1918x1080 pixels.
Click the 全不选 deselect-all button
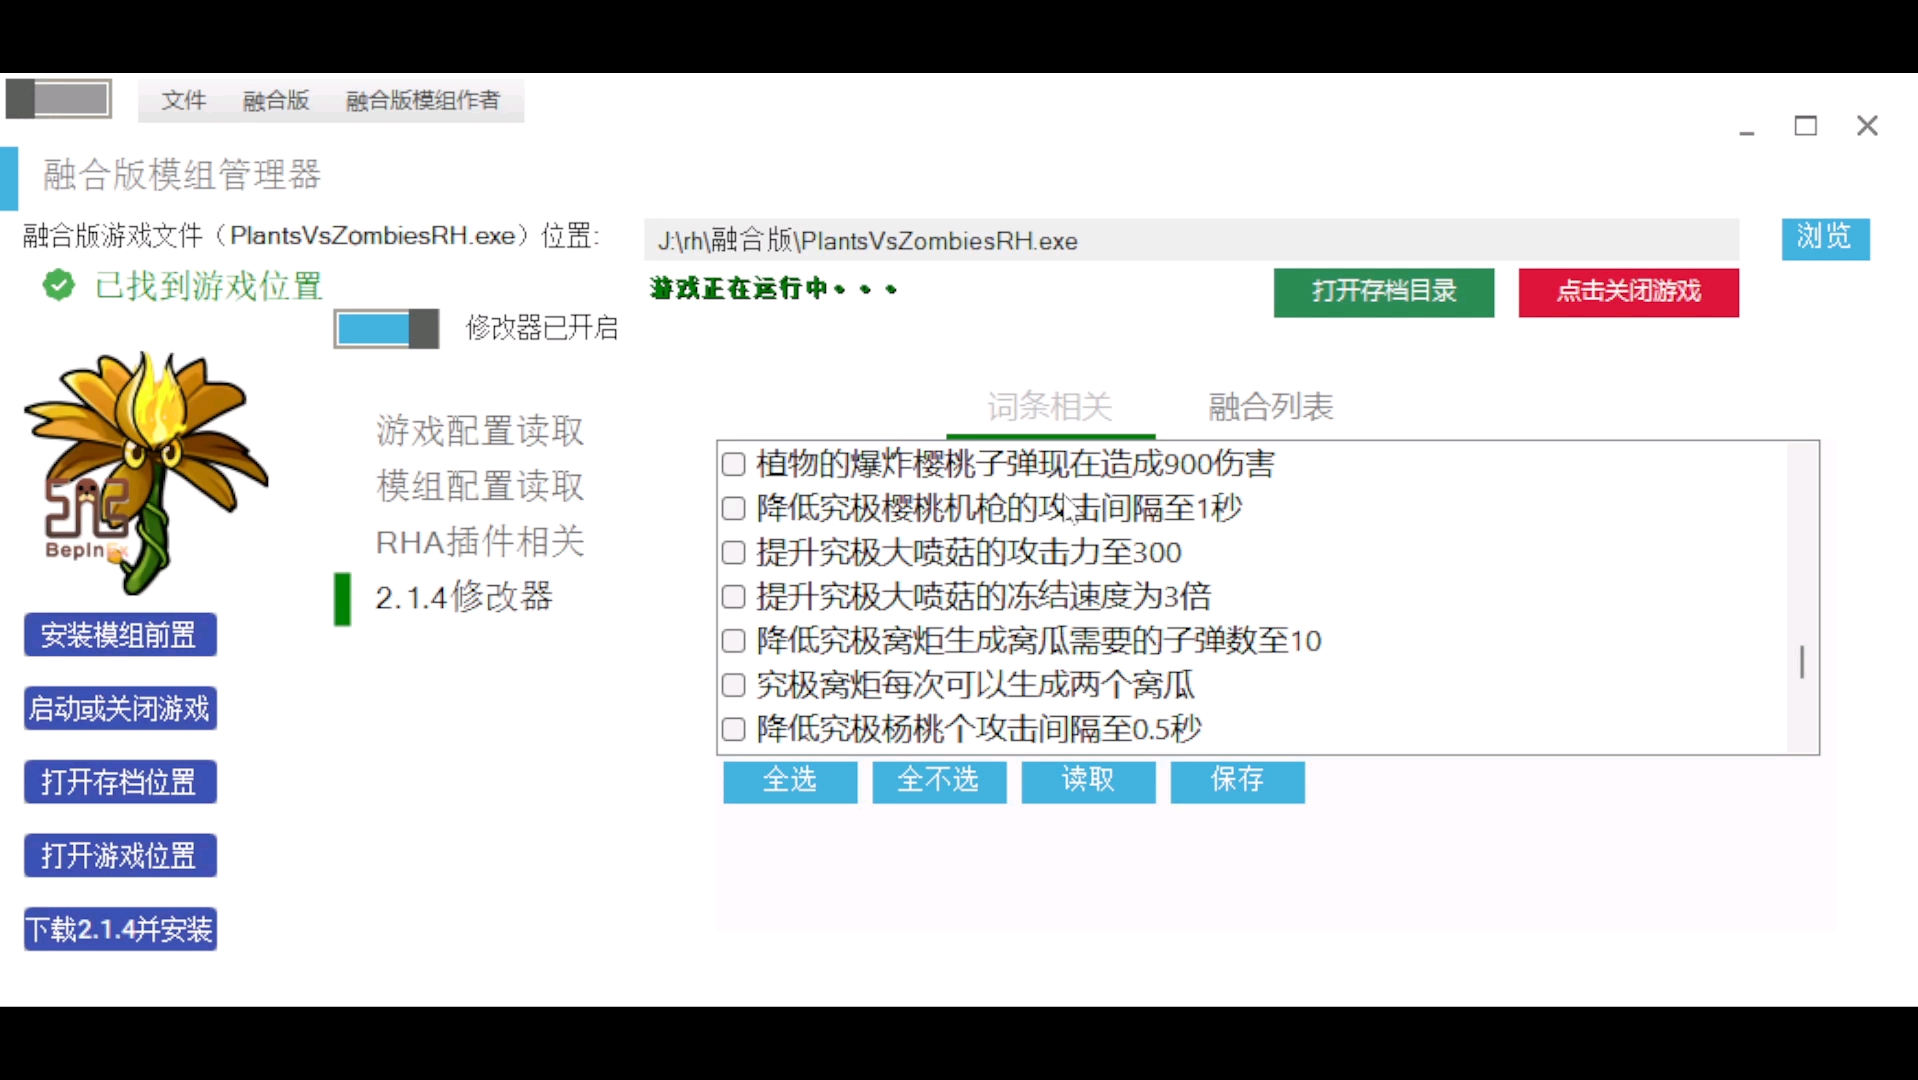[939, 781]
